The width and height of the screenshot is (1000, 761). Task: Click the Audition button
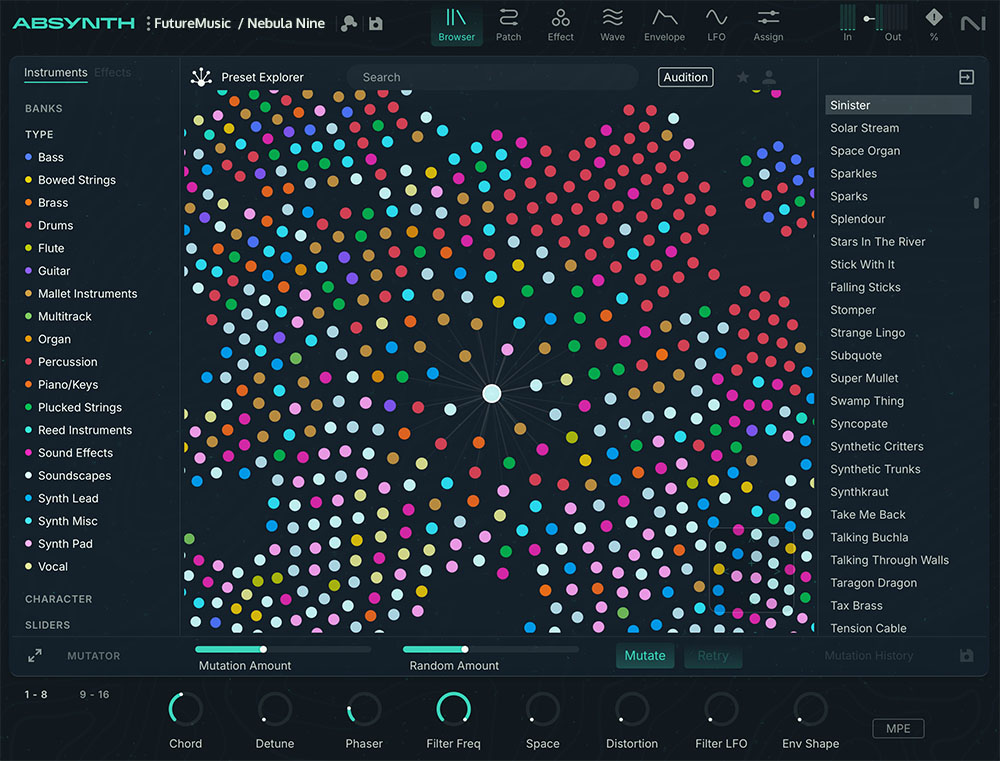point(685,76)
